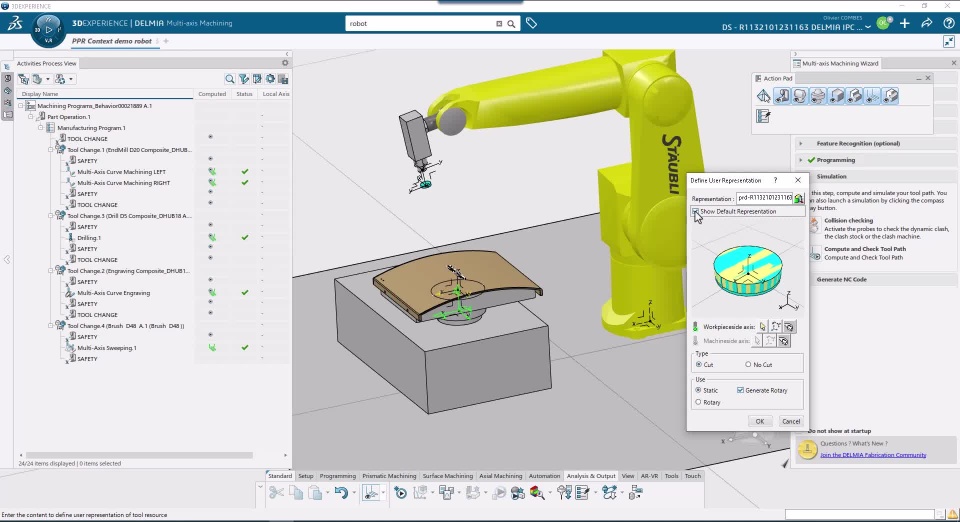Collapse Tool Change.3 Drill D5 node

tap(51, 215)
